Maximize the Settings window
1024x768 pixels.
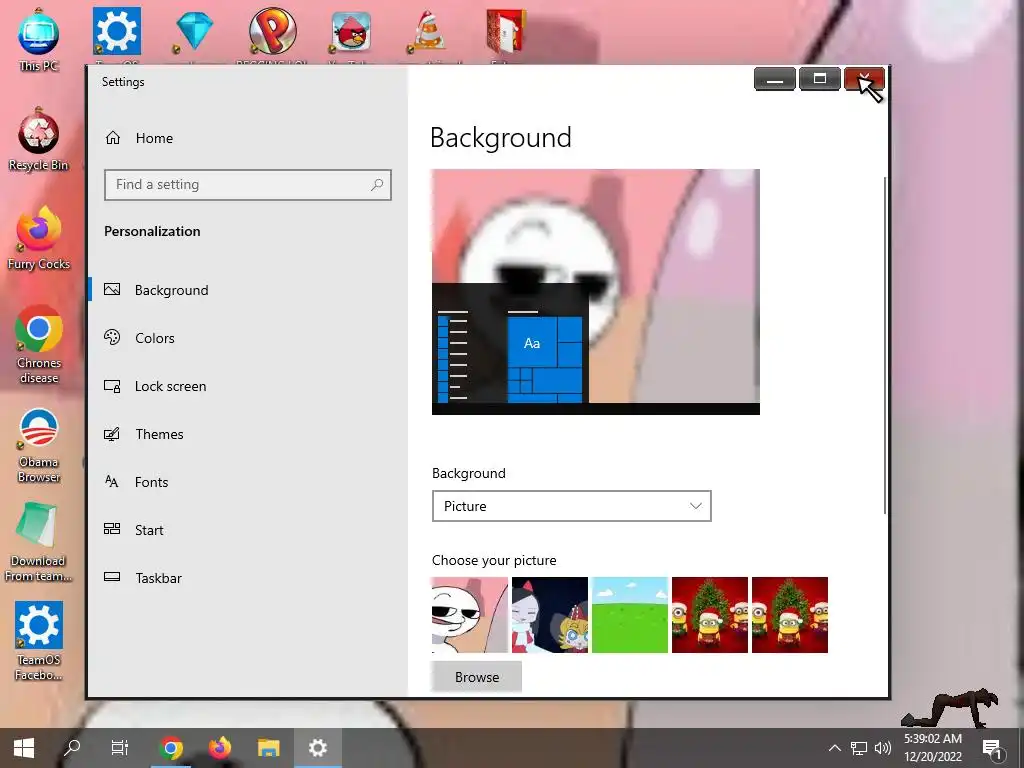[820, 79]
